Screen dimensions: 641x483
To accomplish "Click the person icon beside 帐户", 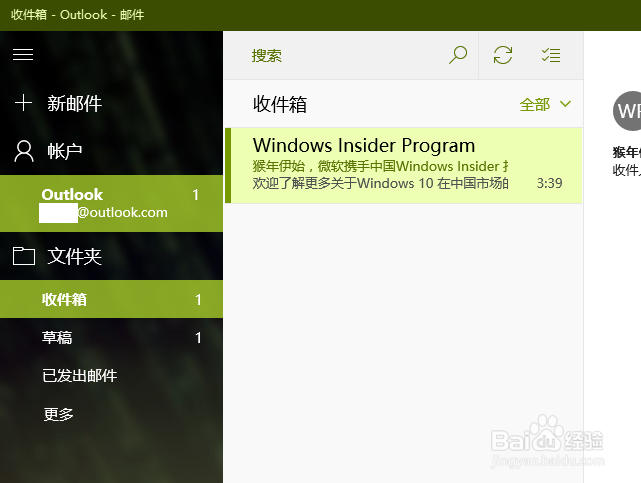I will pos(24,151).
